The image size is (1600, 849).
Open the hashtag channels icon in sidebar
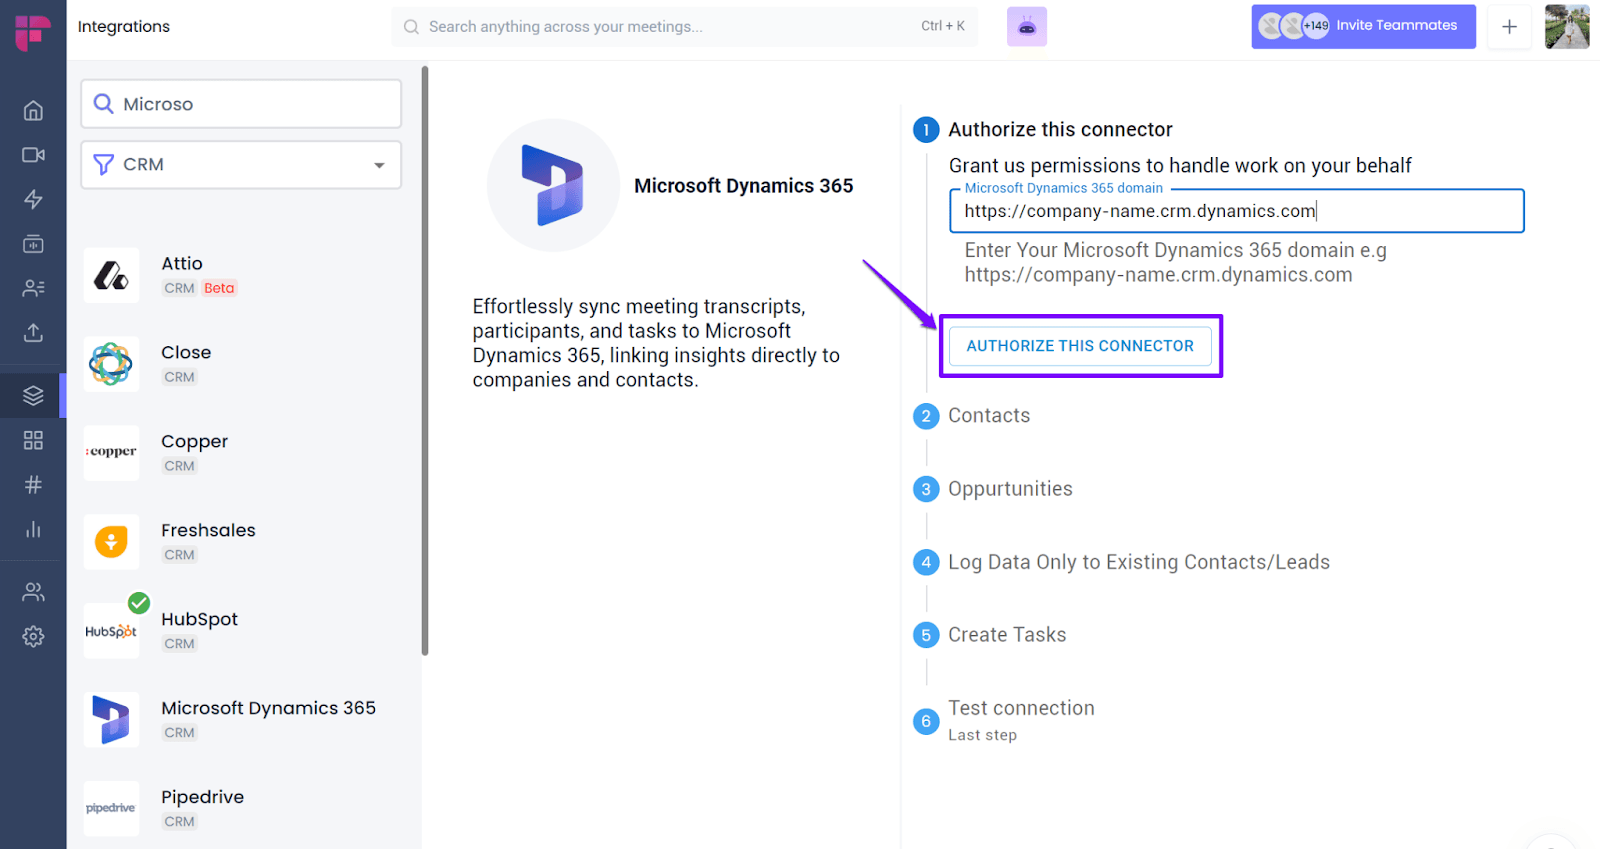coord(33,485)
